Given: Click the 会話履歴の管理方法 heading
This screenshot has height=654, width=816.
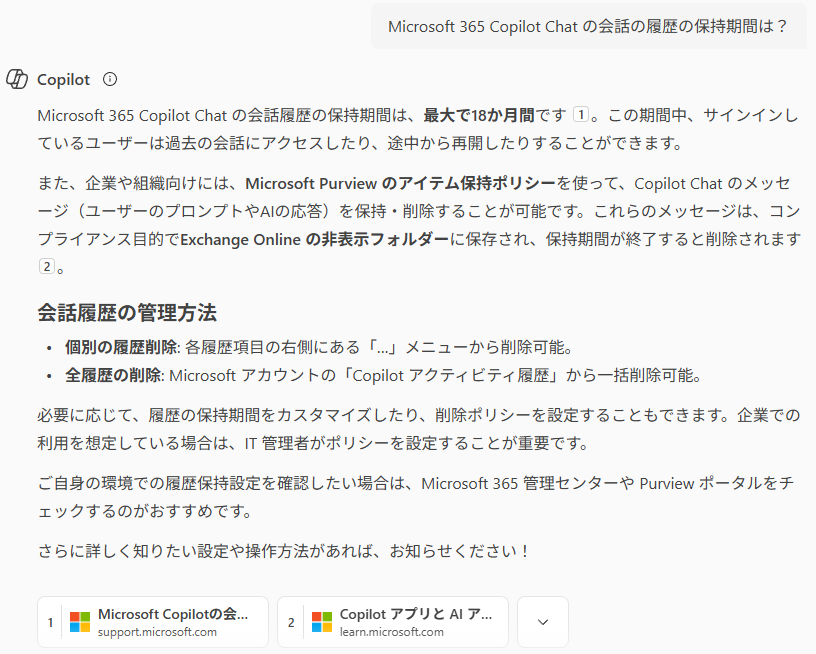Looking at the screenshot, I should pos(127,313).
